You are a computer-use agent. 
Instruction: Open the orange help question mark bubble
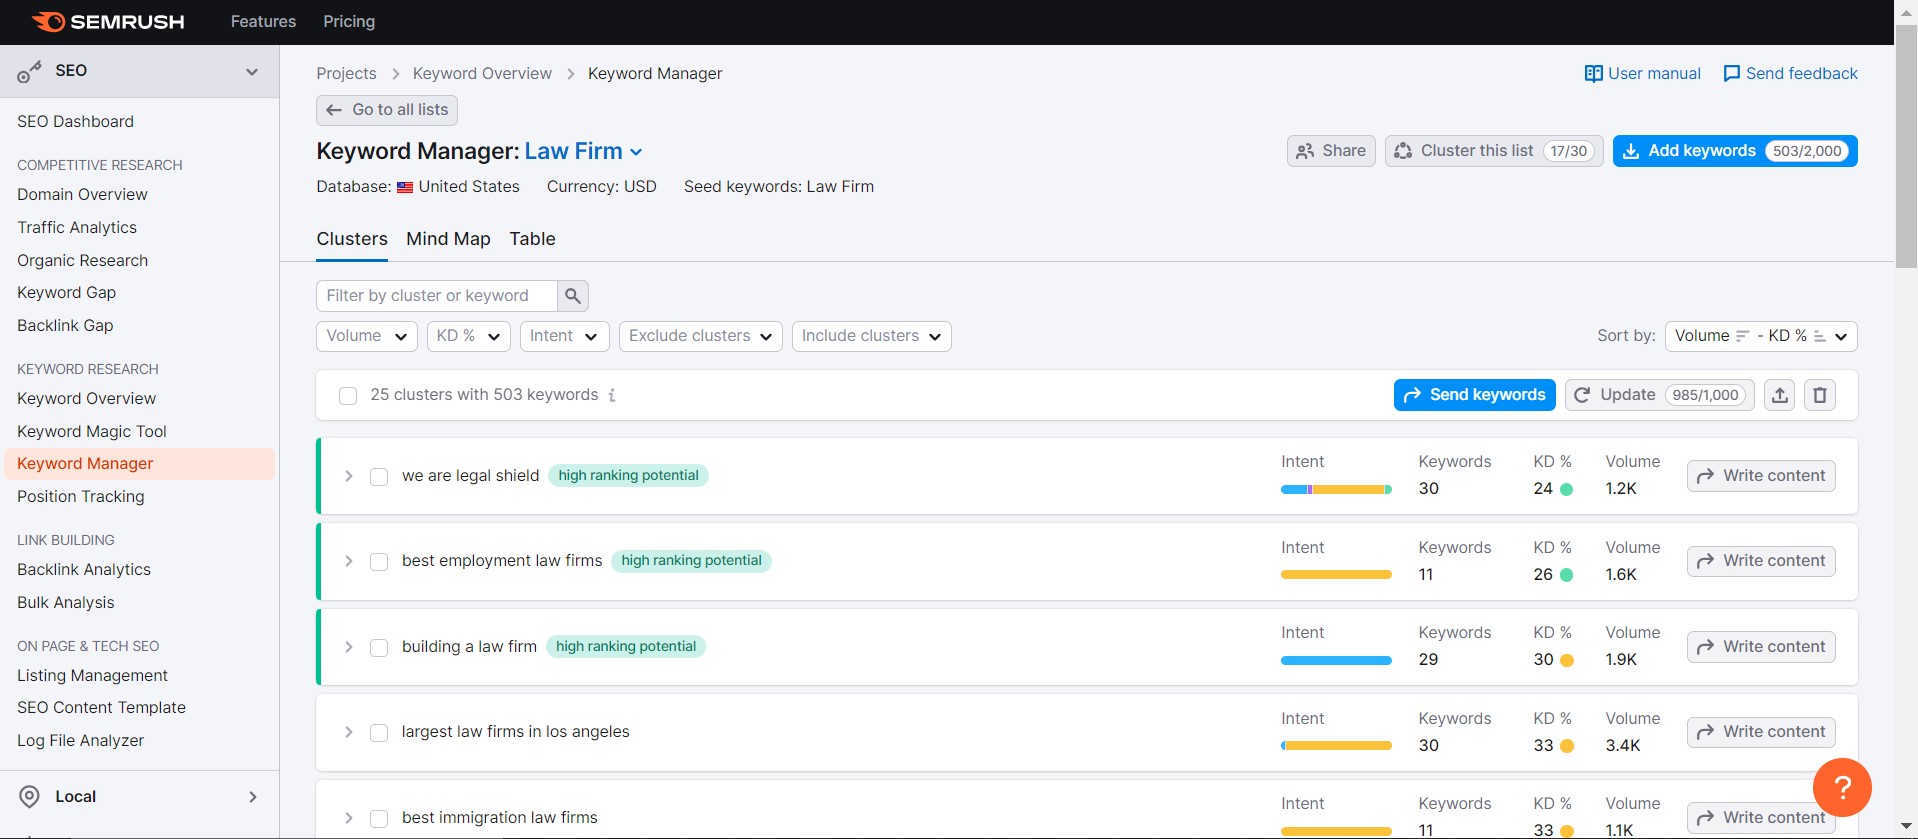point(1841,787)
